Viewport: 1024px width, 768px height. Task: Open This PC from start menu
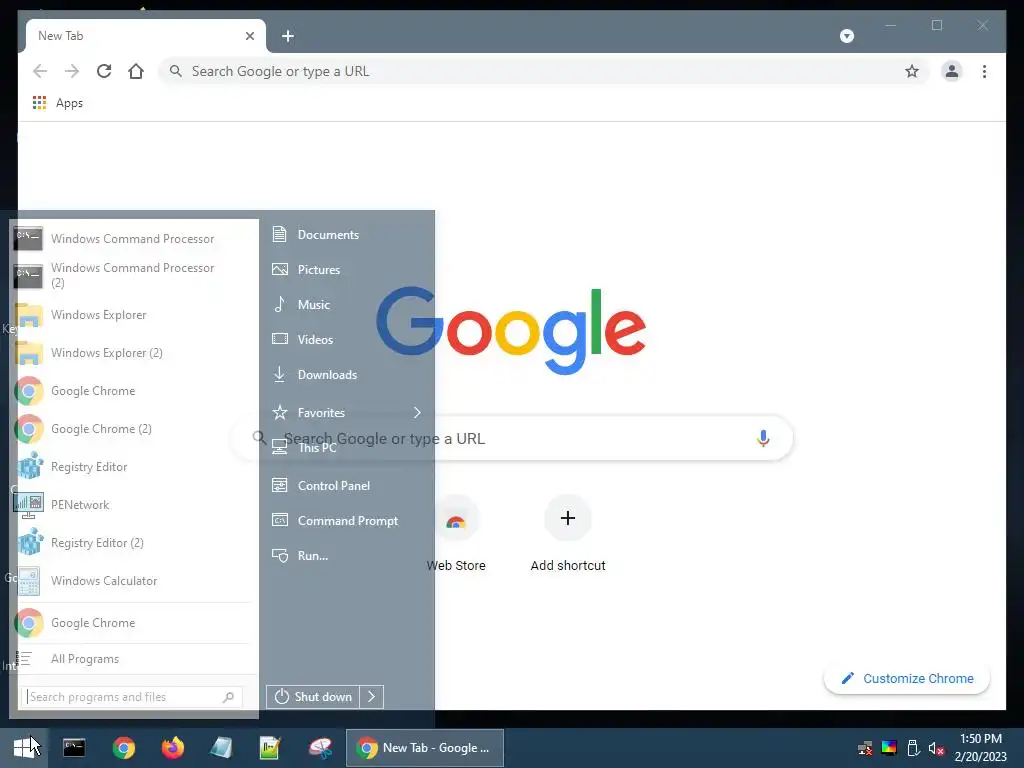(346, 448)
